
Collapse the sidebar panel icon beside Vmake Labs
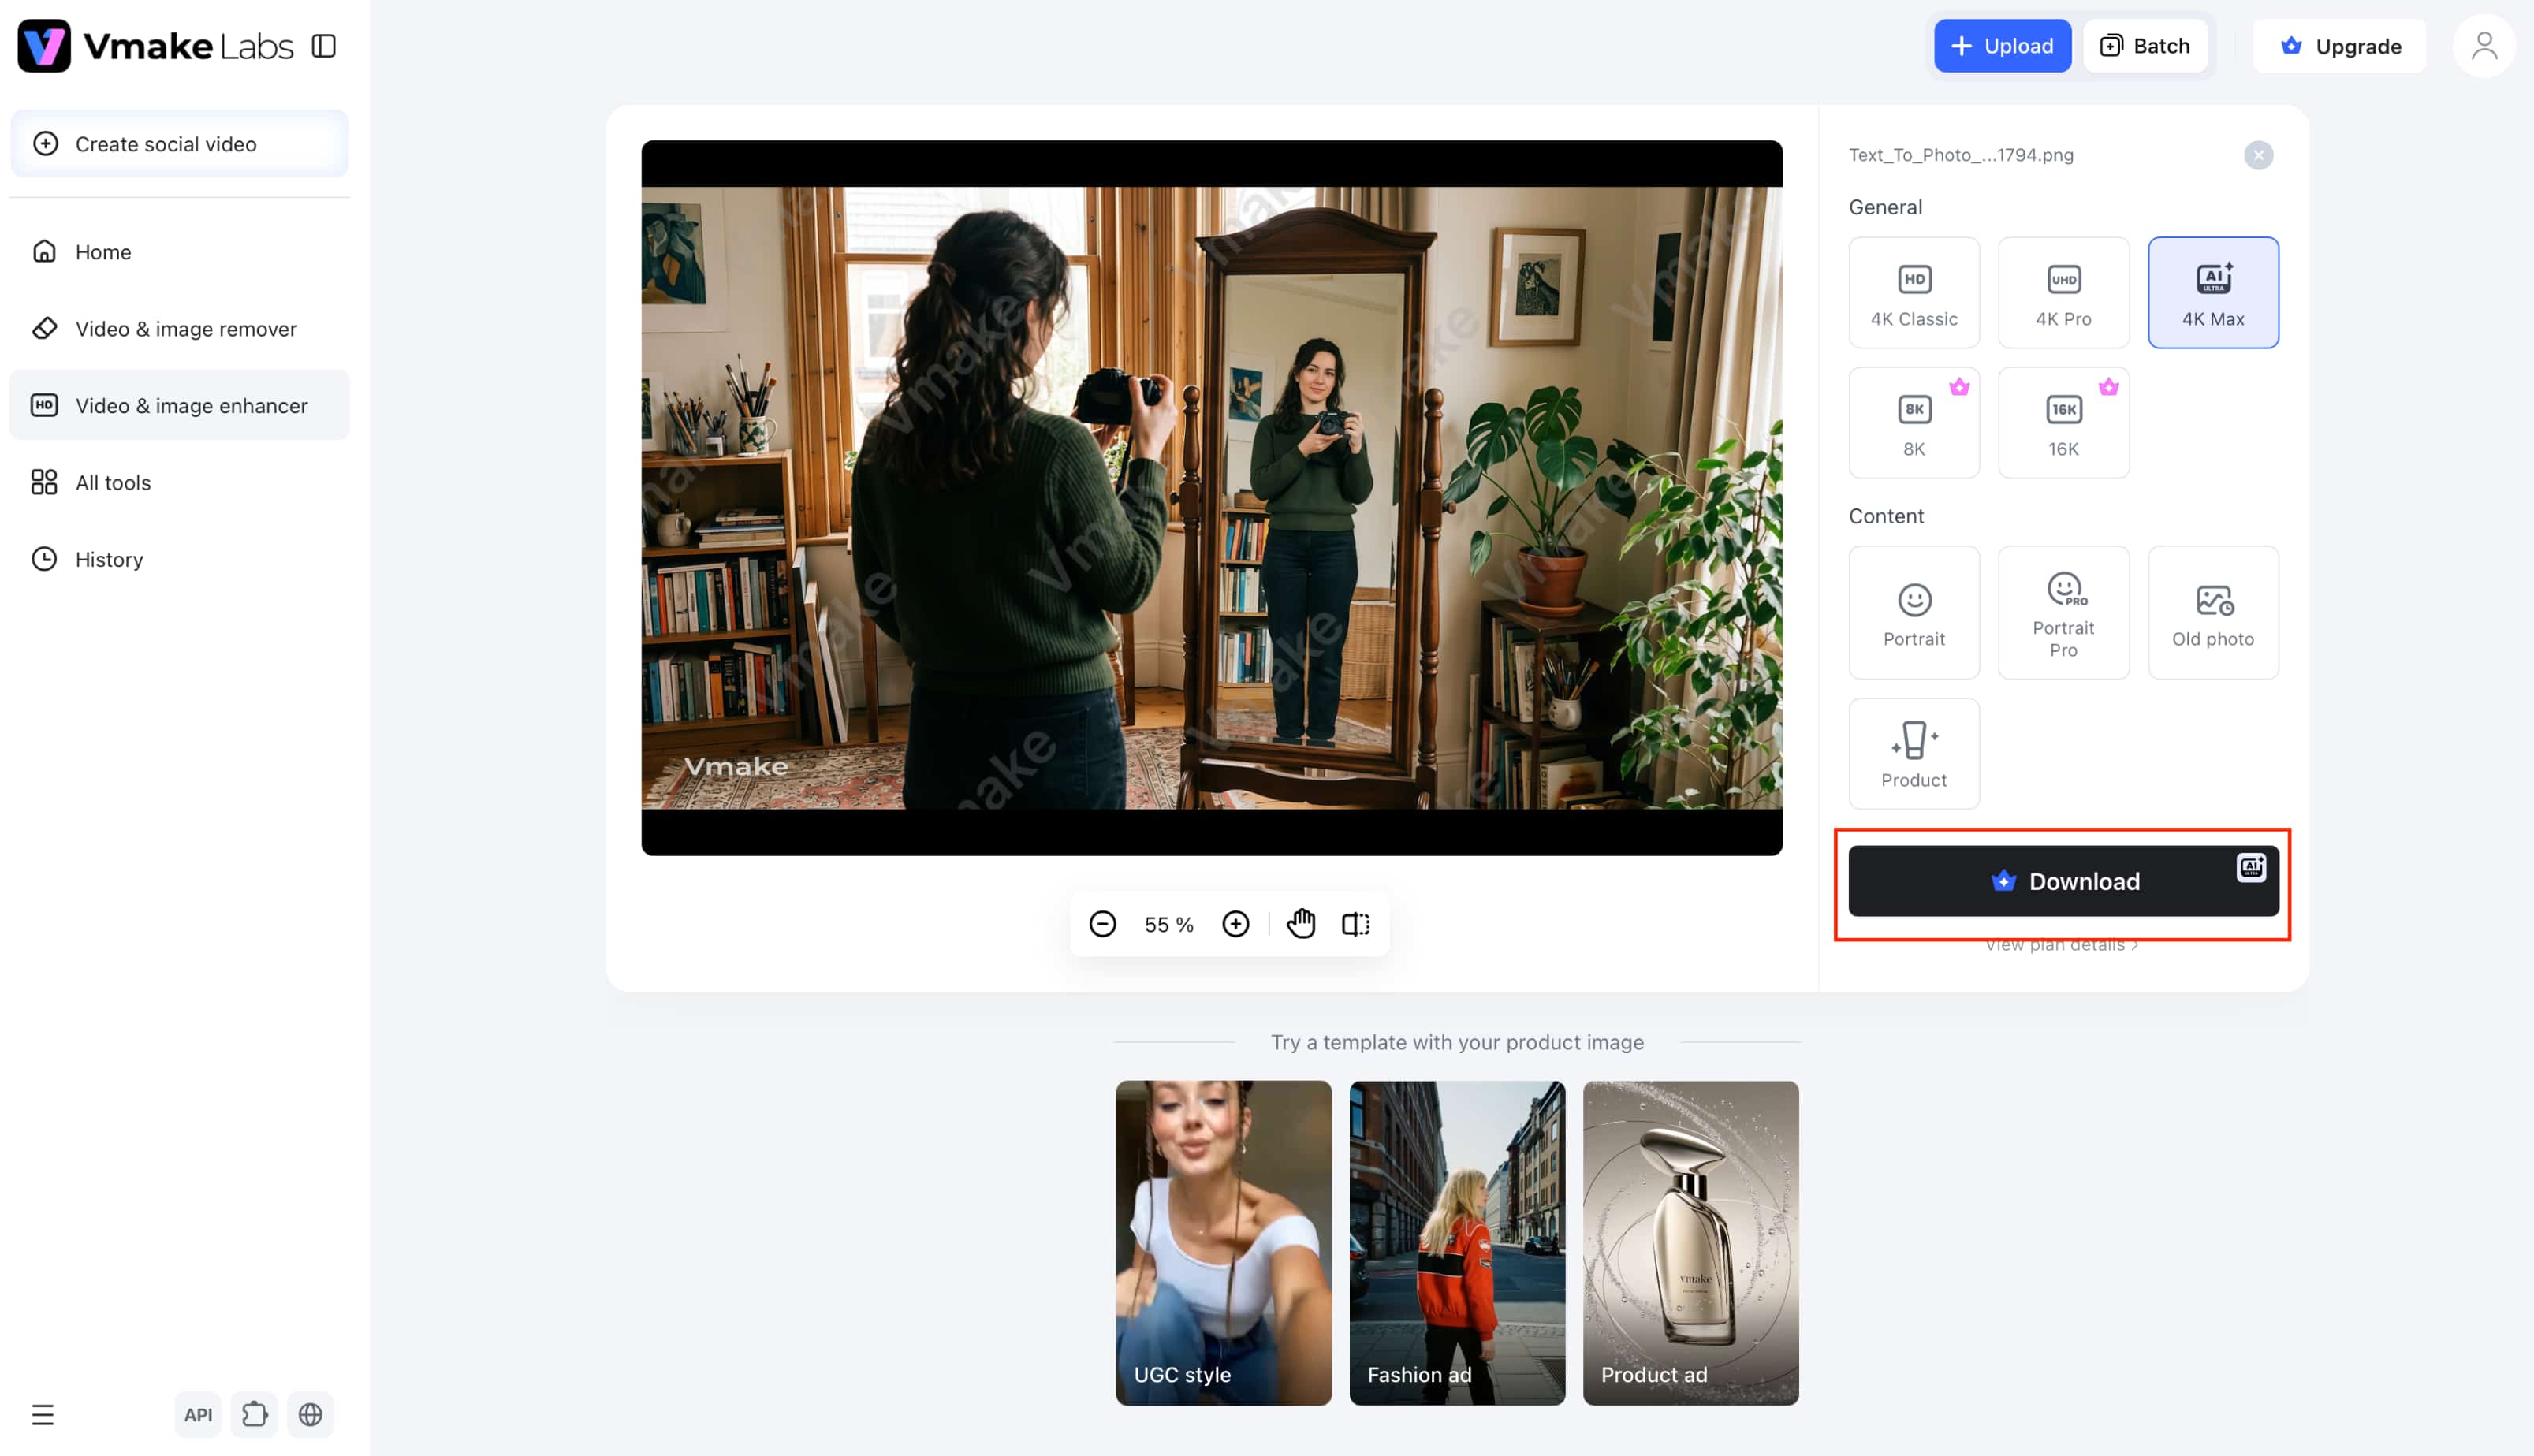(323, 46)
